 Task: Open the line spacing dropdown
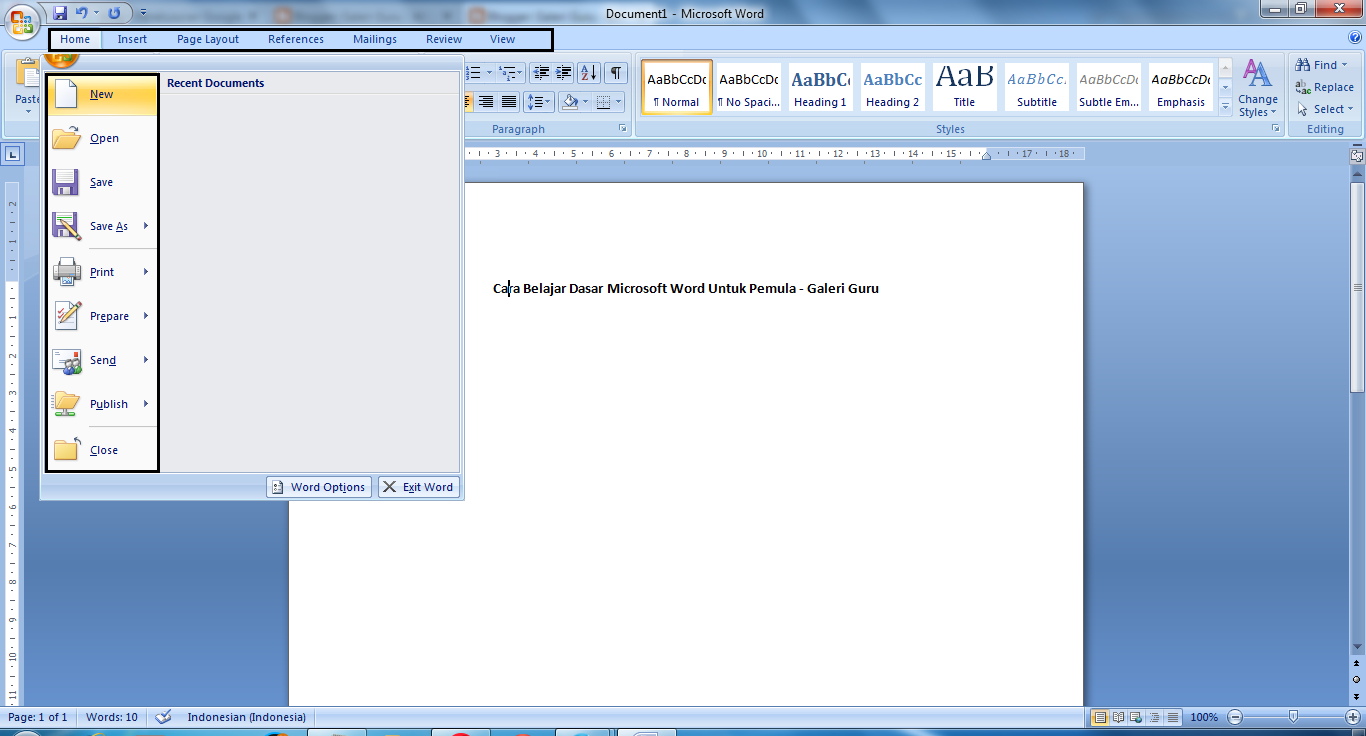point(539,101)
